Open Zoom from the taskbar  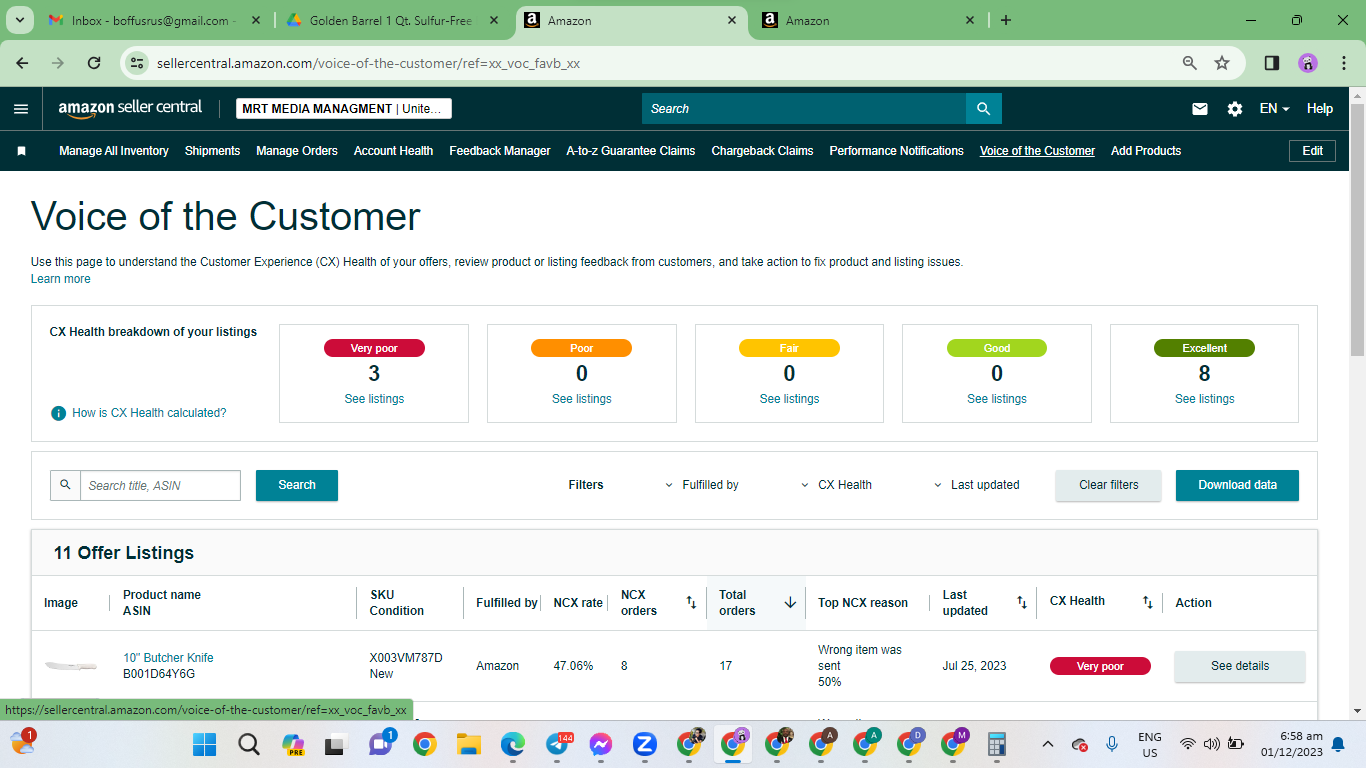645,745
